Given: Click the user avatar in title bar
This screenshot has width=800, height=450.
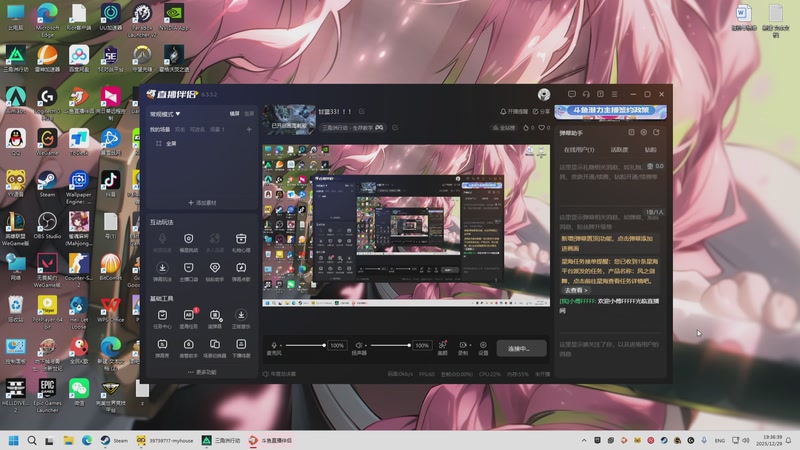Looking at the screenshot, I should pyautogui.click(x=544, y=94).
